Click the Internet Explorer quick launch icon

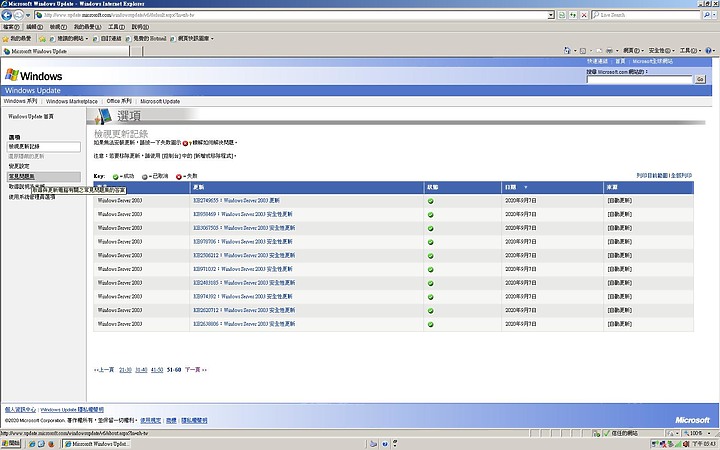point(32,444)
